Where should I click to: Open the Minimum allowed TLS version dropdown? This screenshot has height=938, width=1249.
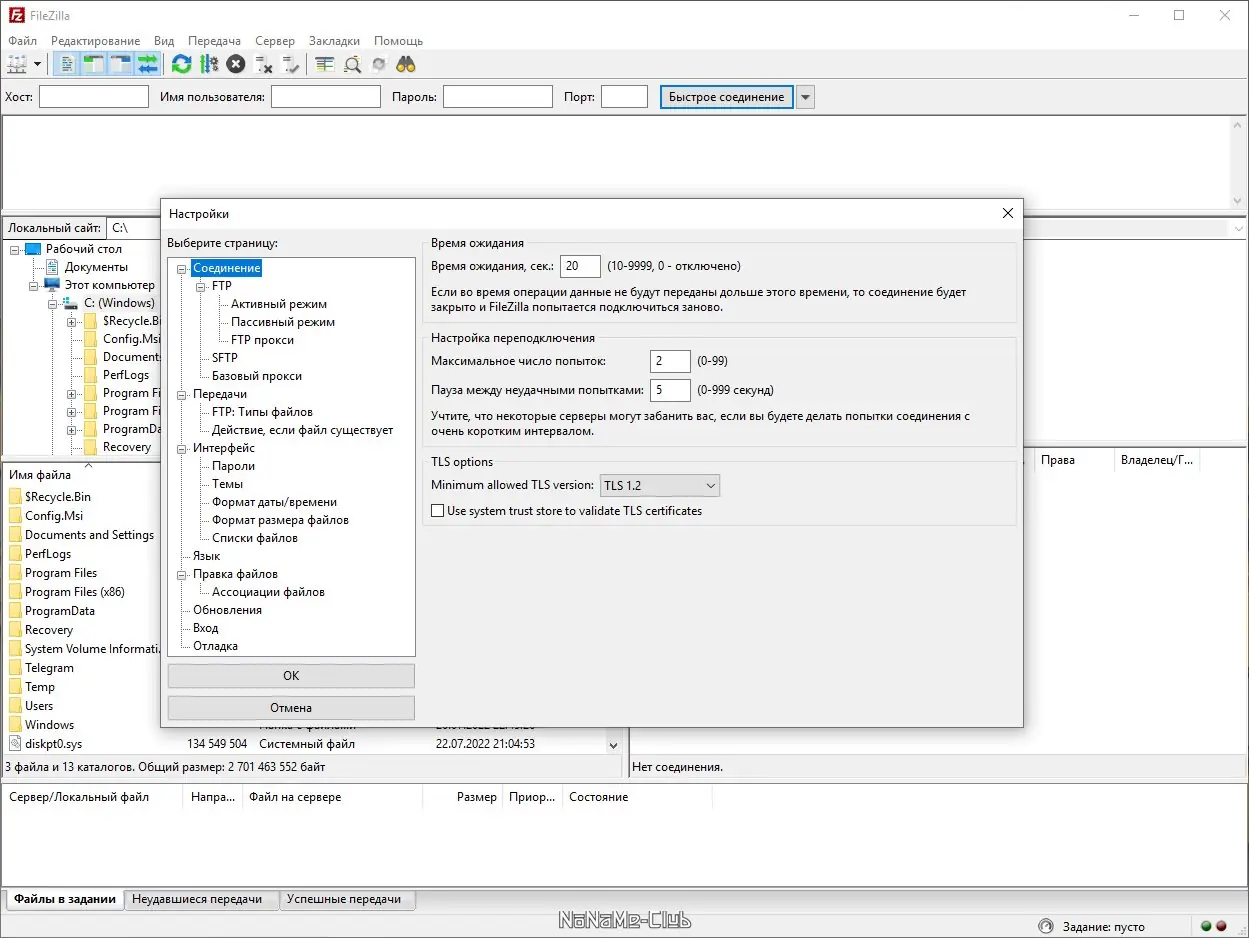pyautogui.click(x=660, y=486)
